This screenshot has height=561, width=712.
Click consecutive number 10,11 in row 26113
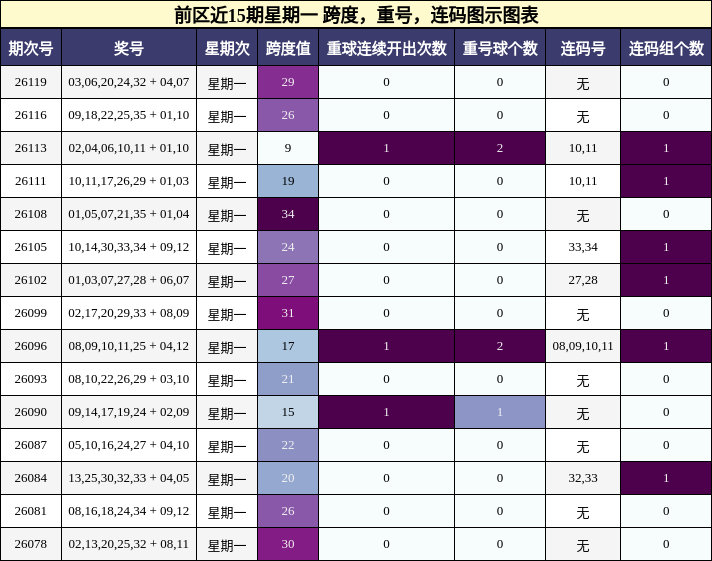(x=583, y=148)
